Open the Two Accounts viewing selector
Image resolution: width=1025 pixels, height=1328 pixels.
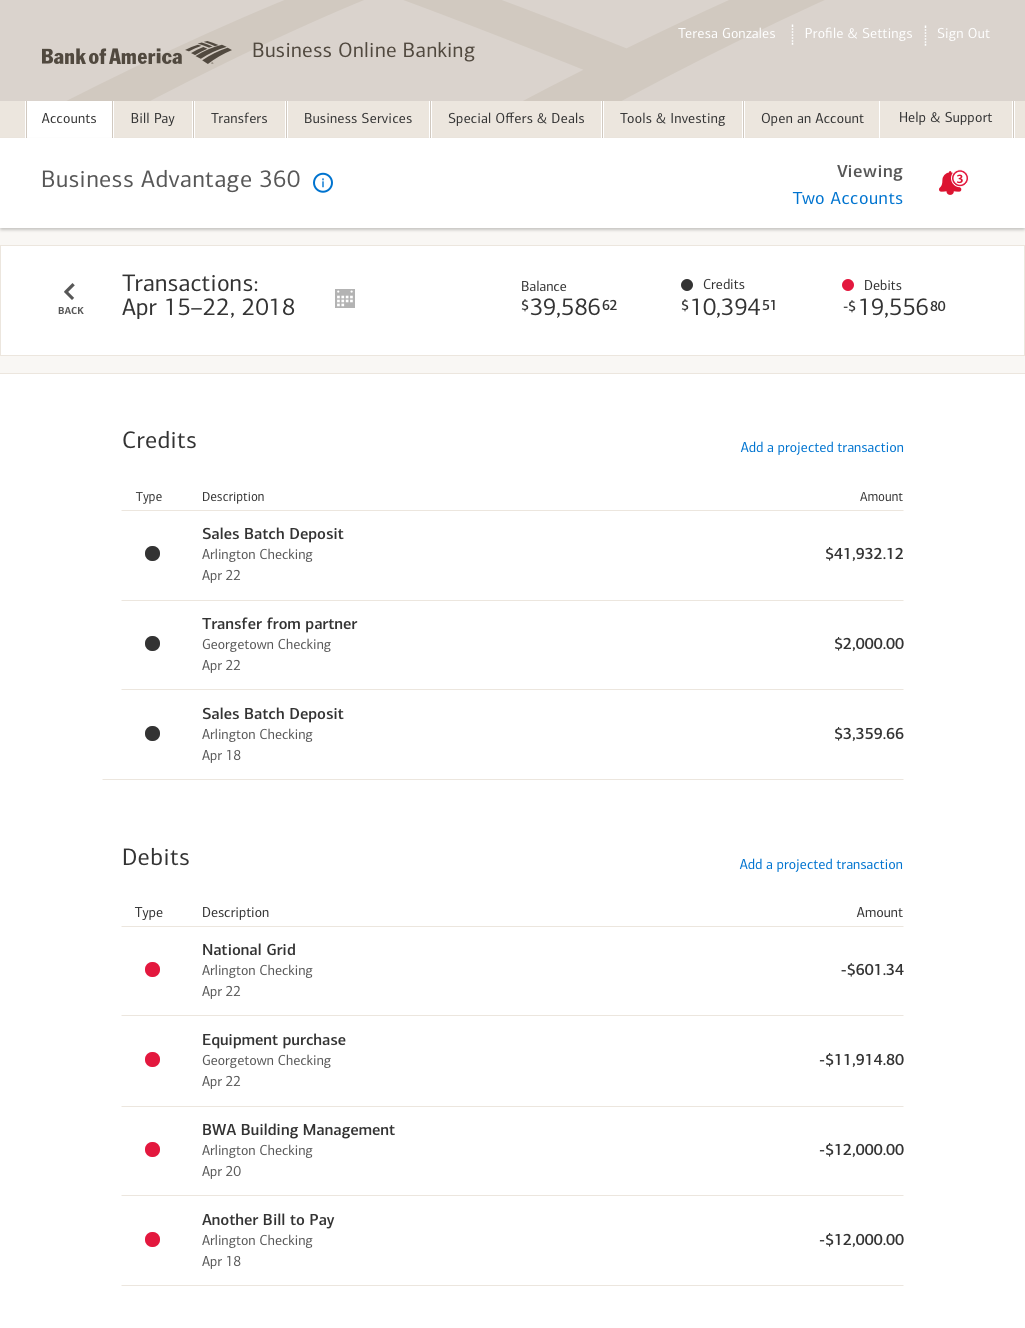[847, 198]
